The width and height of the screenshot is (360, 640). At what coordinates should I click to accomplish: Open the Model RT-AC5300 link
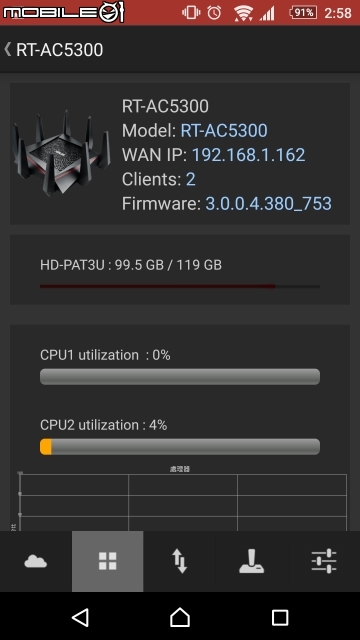point(224,131)
